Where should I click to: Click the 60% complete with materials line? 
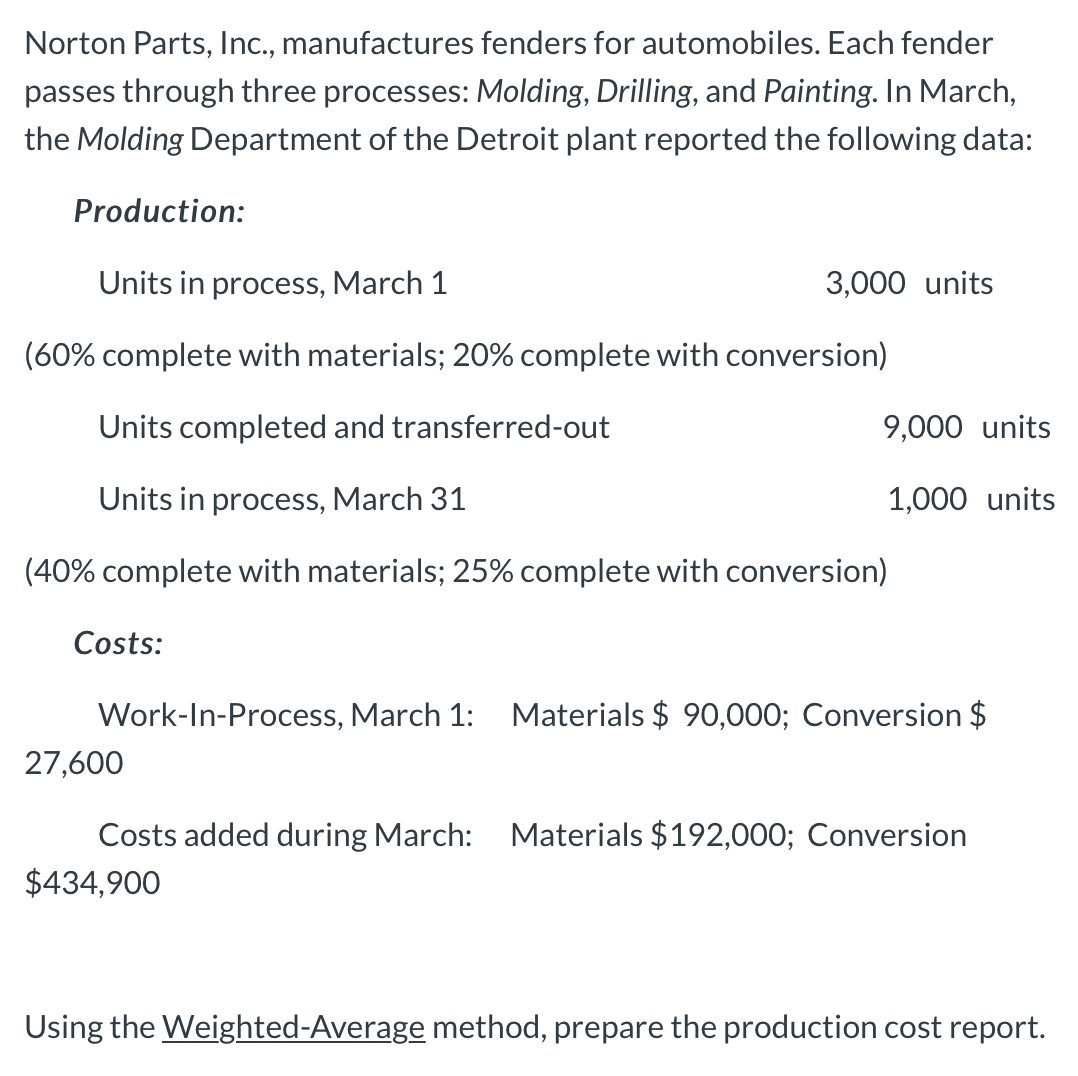pos(455,355)
